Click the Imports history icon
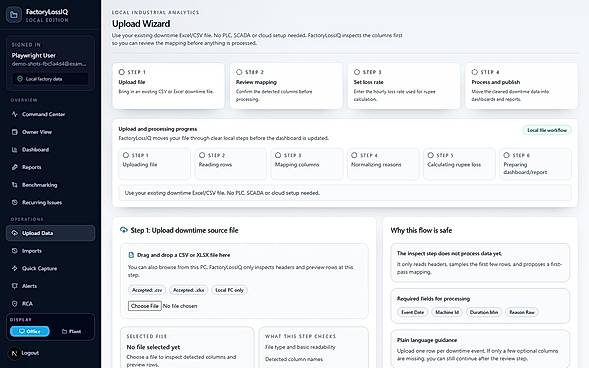The image size is (589, 368). point(15,251)
